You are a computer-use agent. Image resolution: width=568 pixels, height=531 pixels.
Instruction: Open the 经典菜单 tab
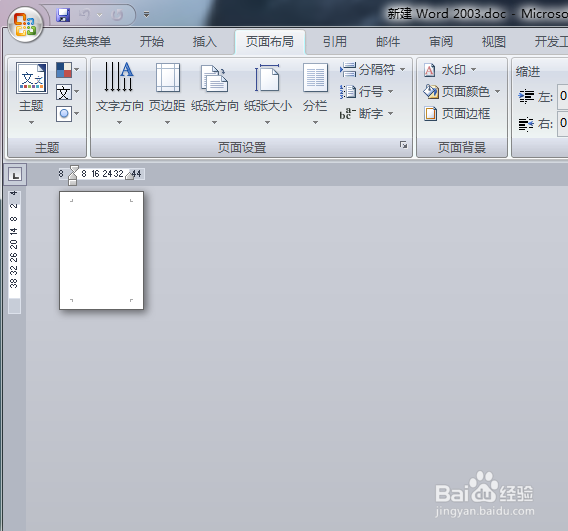click(87, 42)
